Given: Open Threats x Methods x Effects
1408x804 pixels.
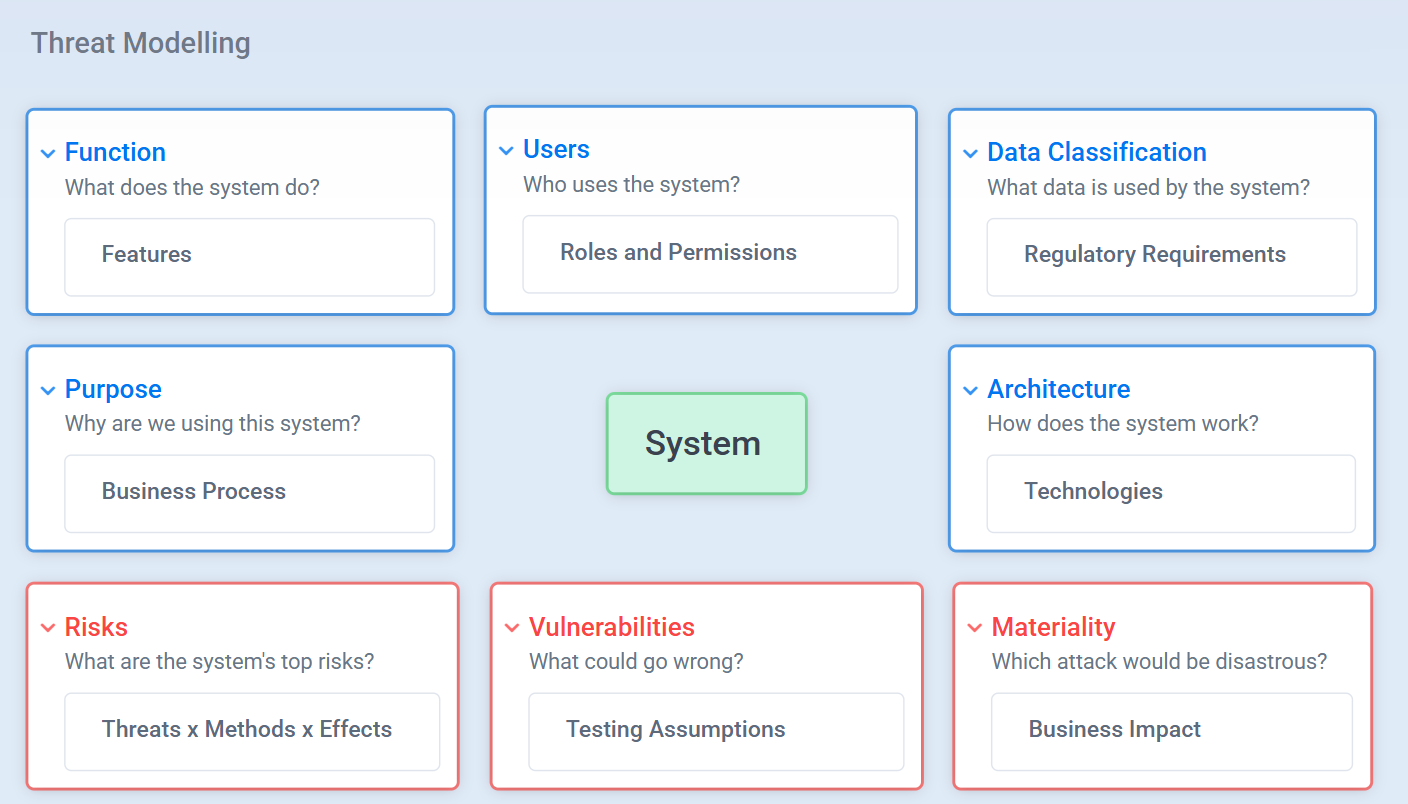Looking at the screenshot, I should click(252, 732).
